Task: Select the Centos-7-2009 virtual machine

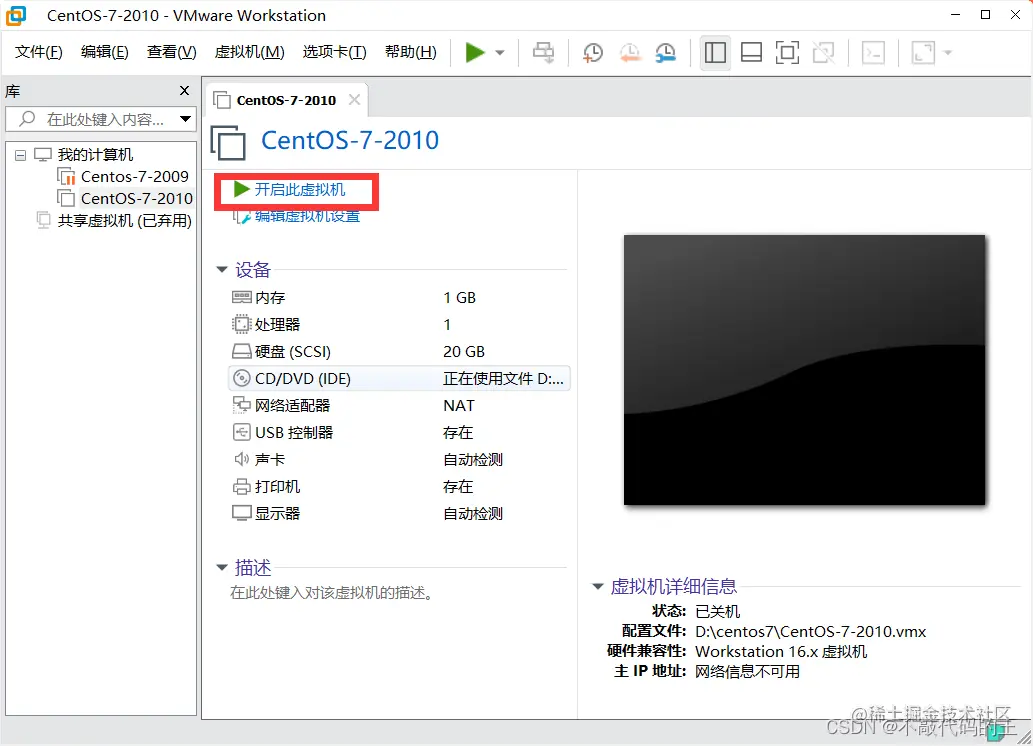Action: [x=134, y=177]
